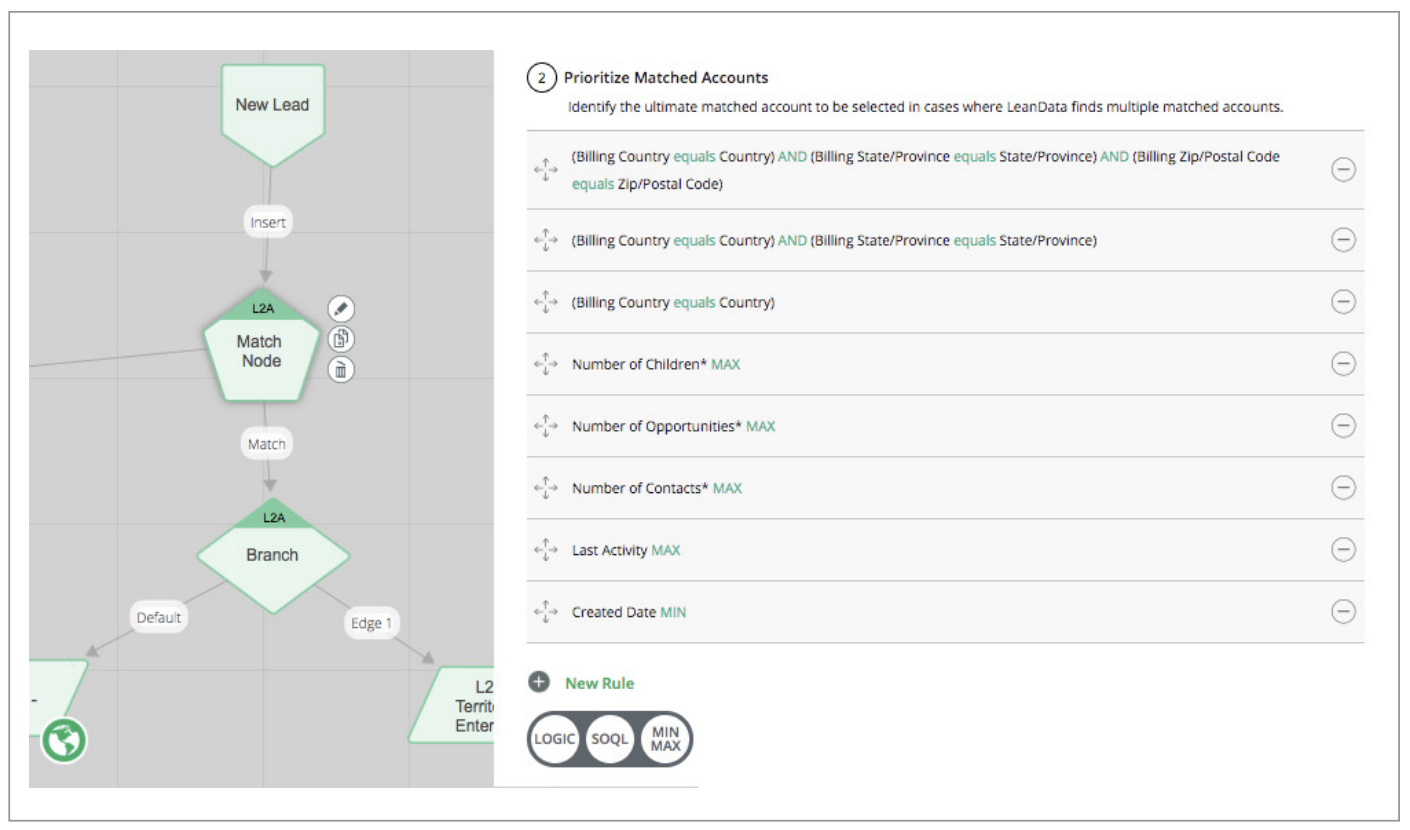The image size is (1410, 830).
Task: Add a LOGIC rule
Action: [555, 739]
